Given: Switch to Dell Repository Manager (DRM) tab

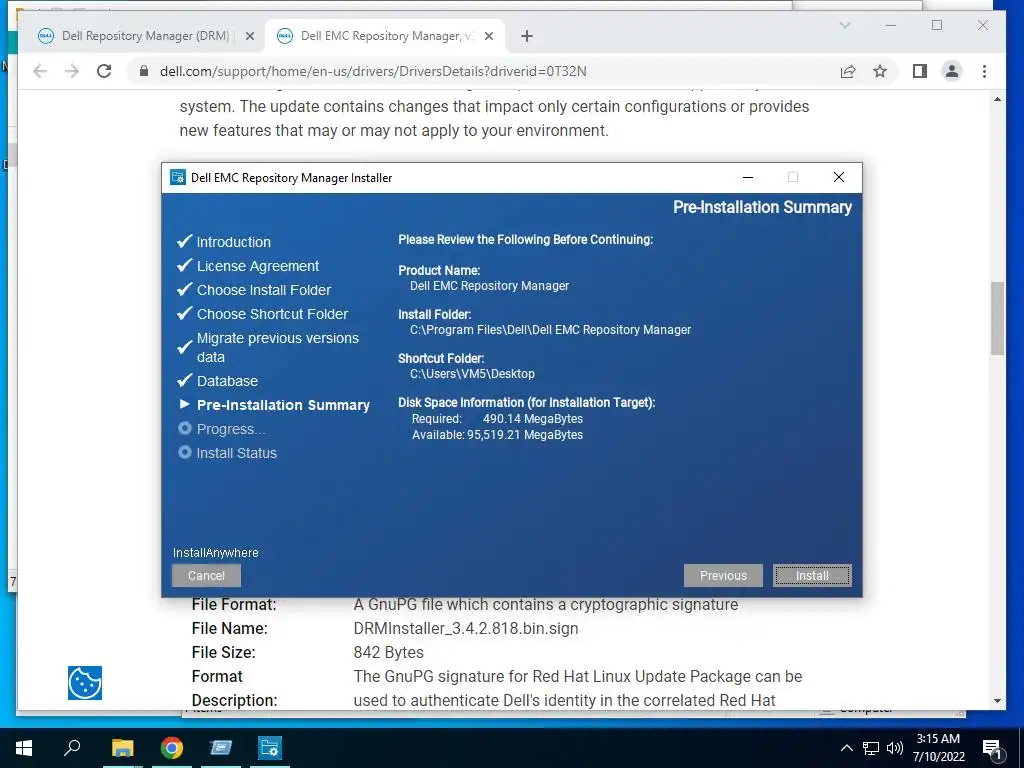Looking at the screenshot, I should 146,36.
